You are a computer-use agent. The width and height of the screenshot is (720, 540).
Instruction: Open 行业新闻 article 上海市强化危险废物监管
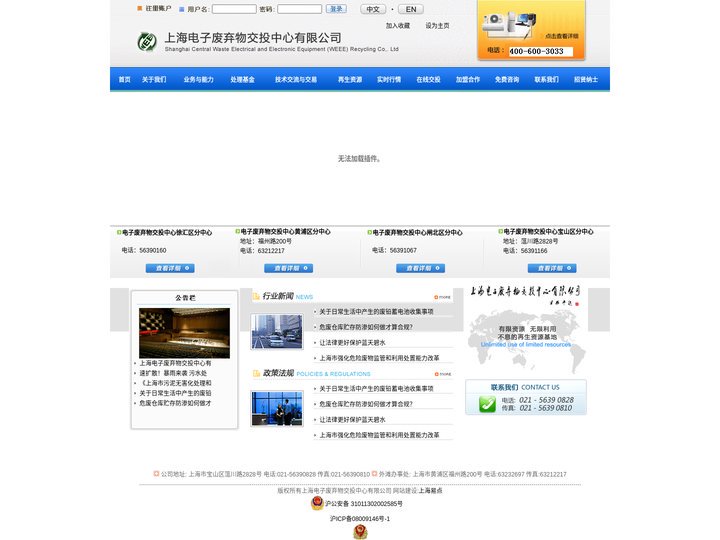coord(379,358)
